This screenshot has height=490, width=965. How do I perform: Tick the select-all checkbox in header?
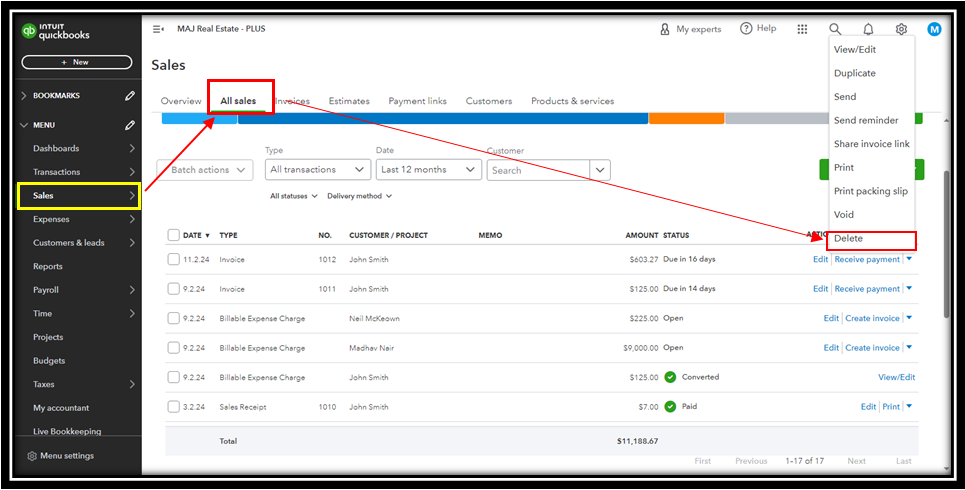174,235
